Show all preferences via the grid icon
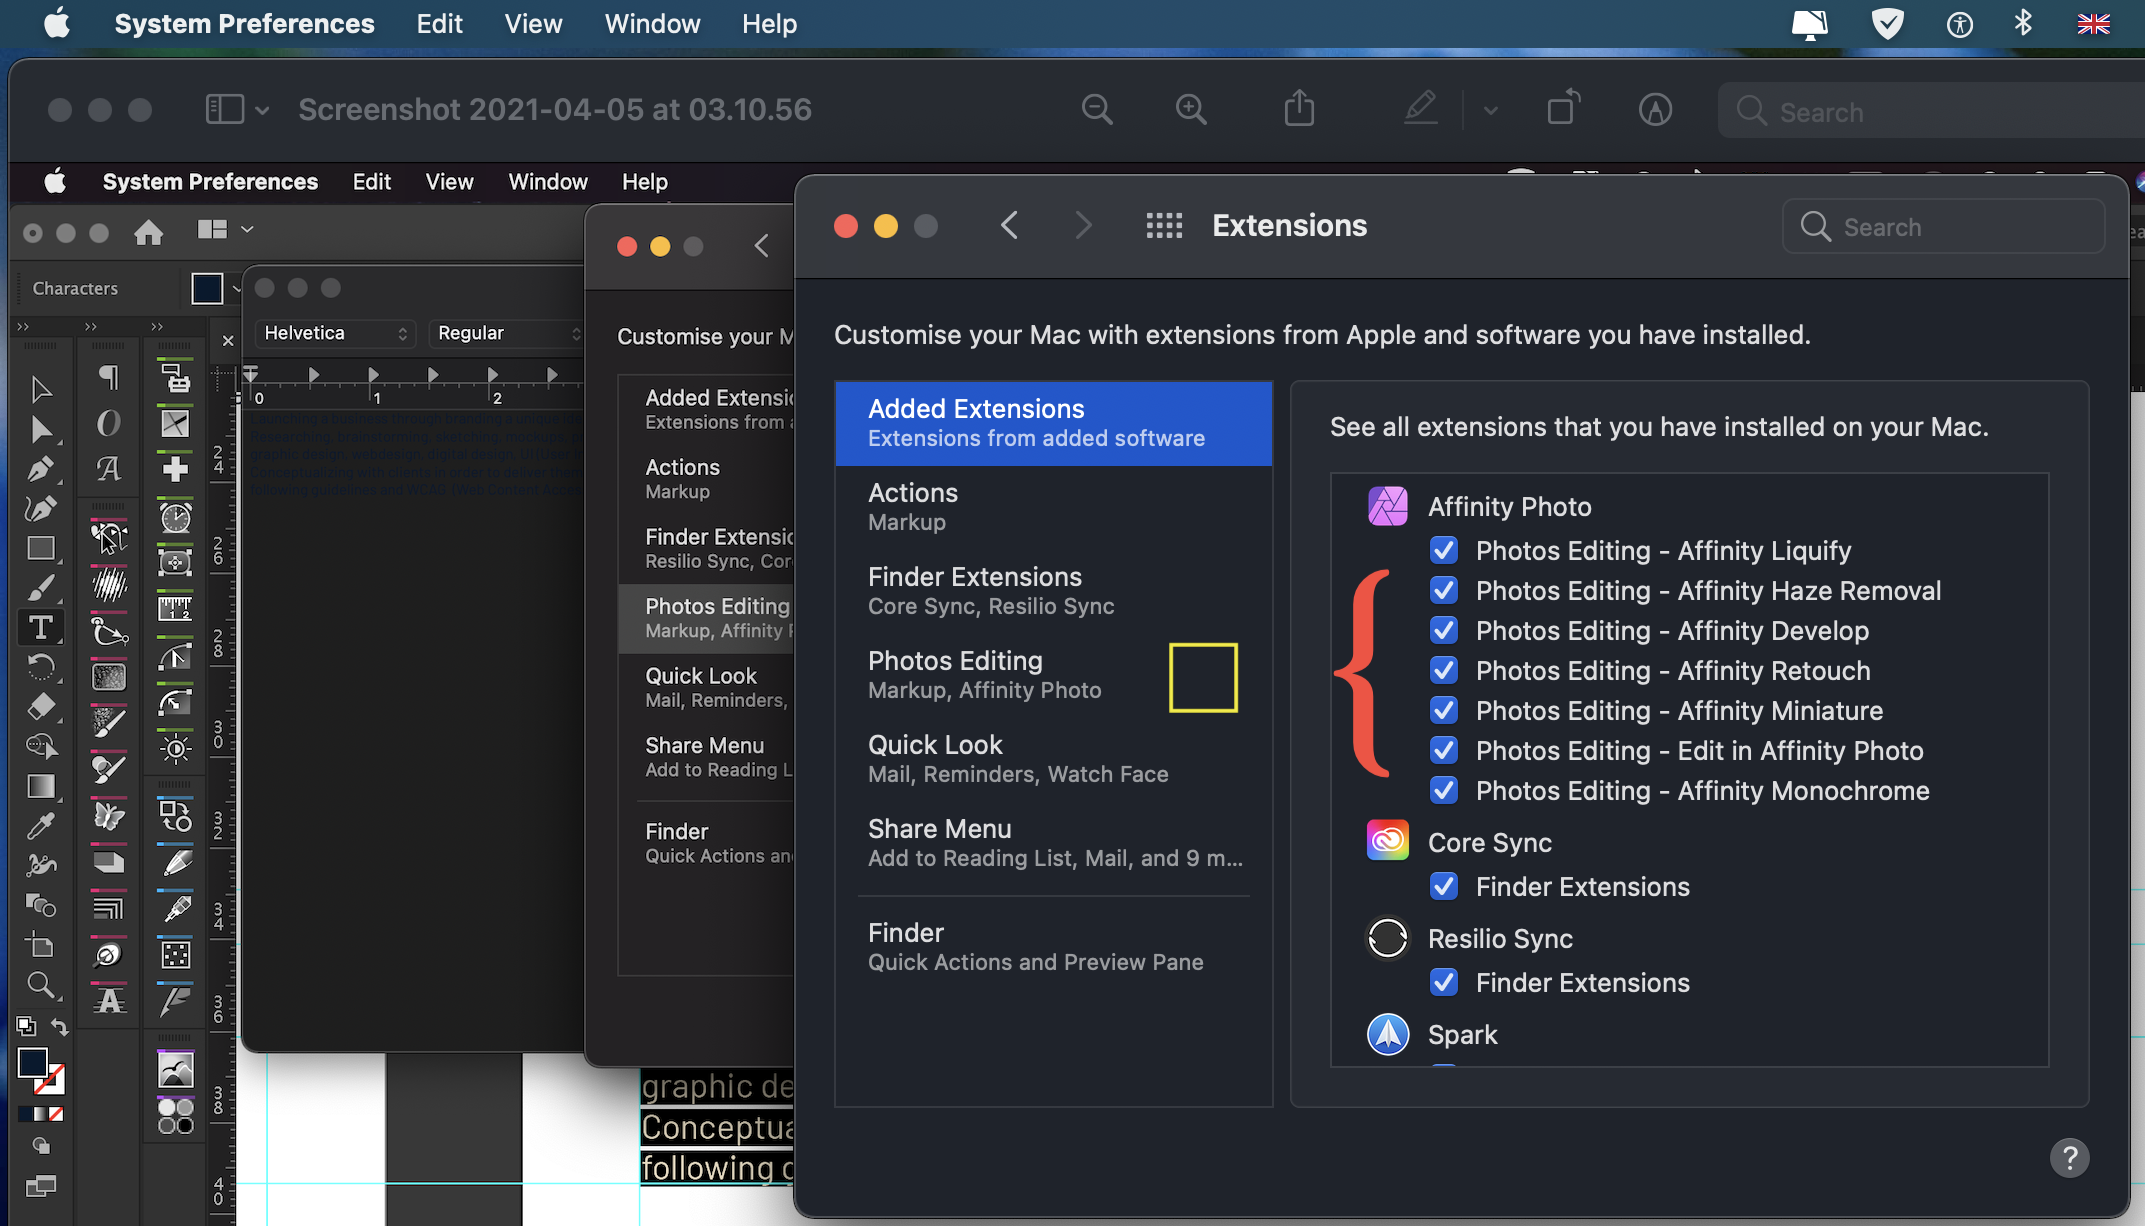The width and height of the screenshot is (2145, 1226). tap(1164, 226)
